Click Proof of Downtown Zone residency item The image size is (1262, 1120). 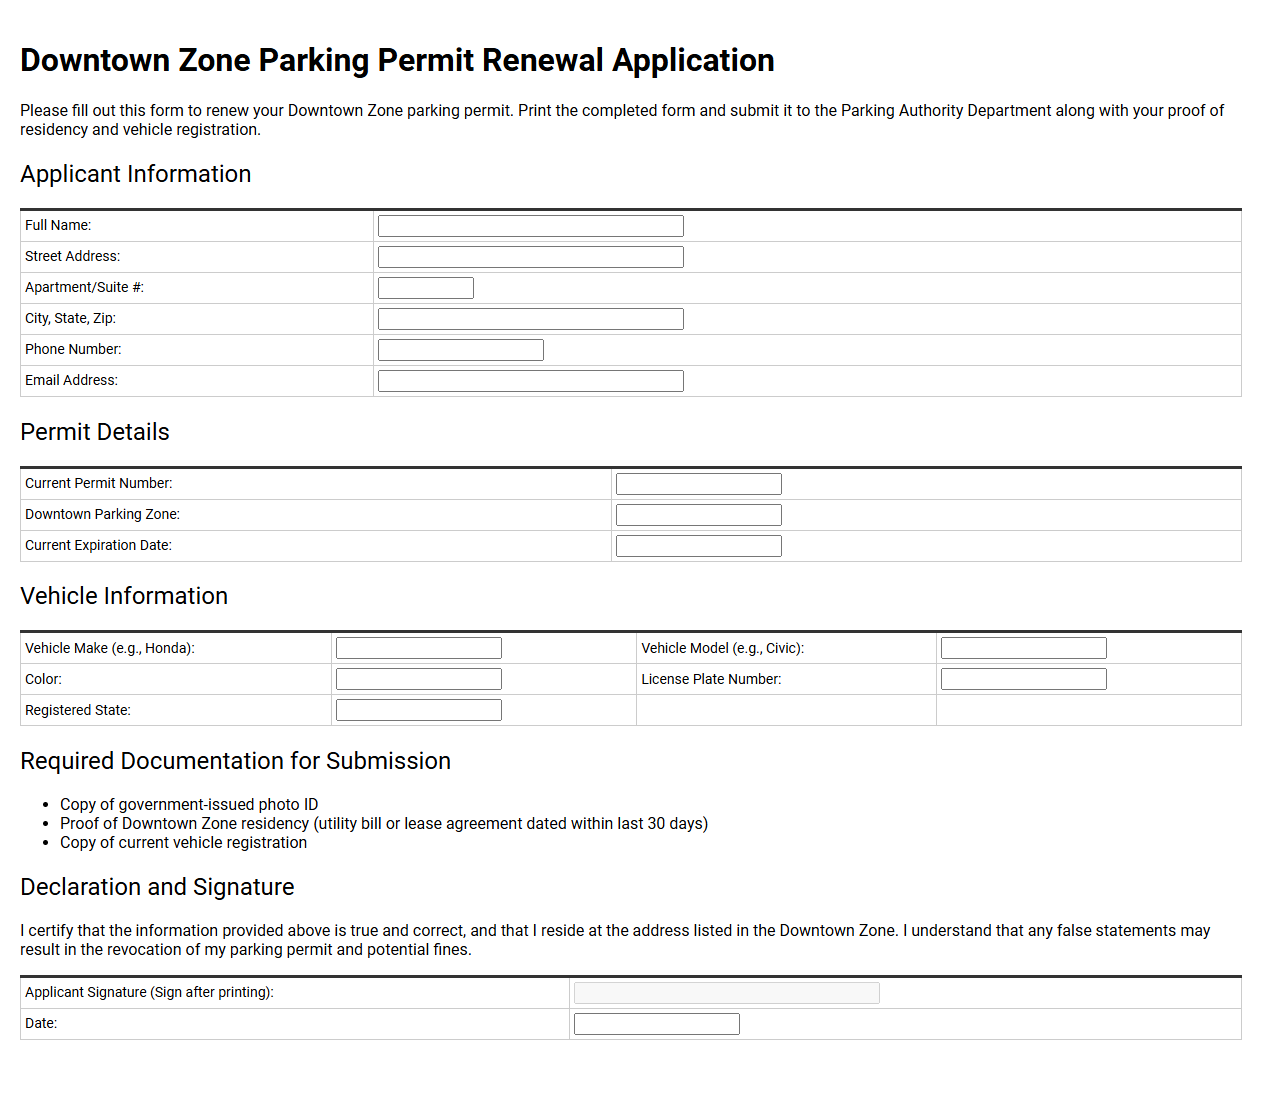[x=384, y=824]
